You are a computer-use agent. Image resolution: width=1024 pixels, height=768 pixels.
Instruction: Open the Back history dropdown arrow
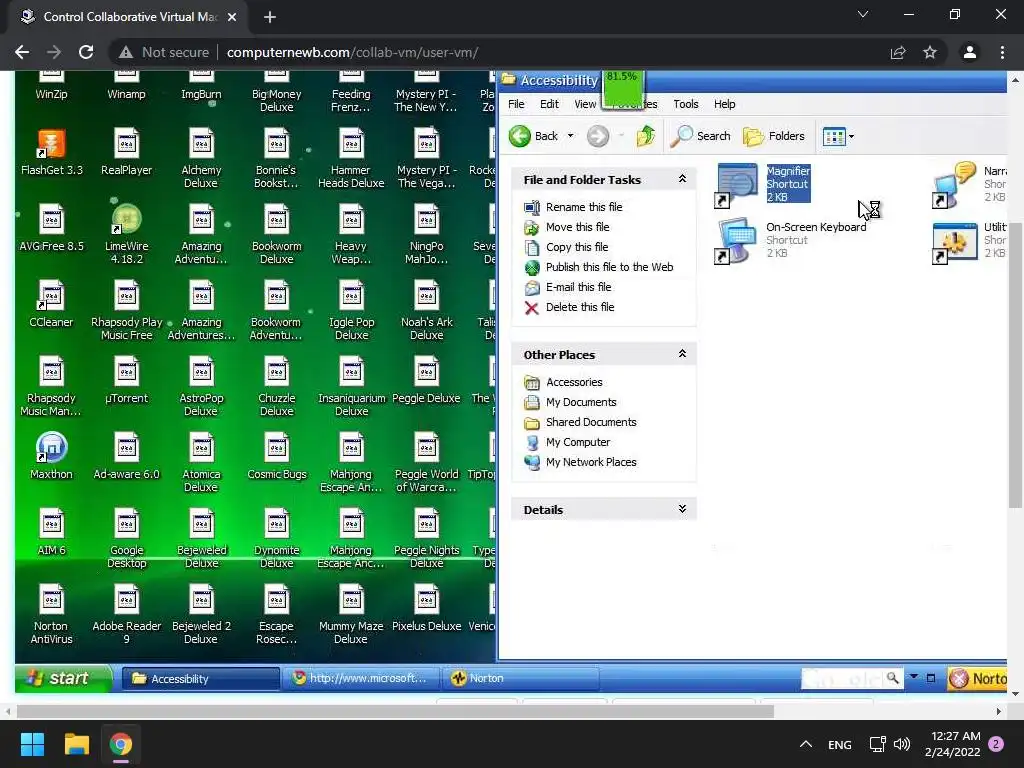pos(570,136)
